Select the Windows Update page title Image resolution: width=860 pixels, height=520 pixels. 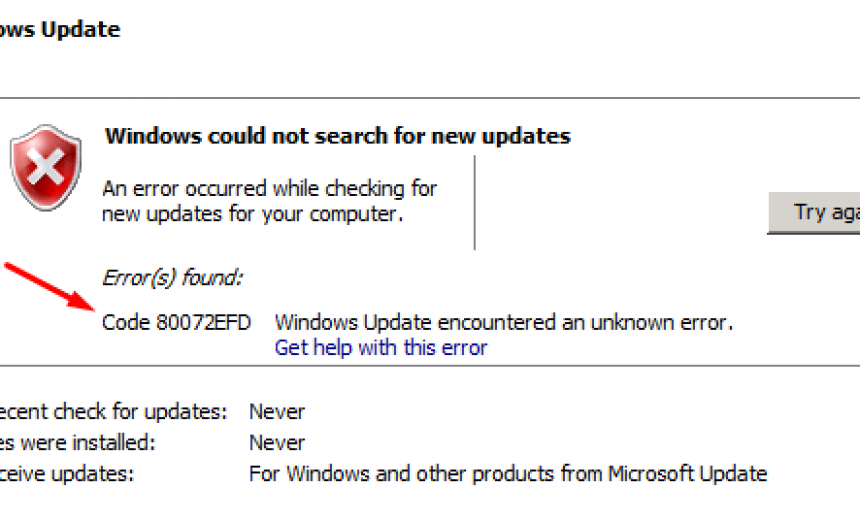click(60, 29)
